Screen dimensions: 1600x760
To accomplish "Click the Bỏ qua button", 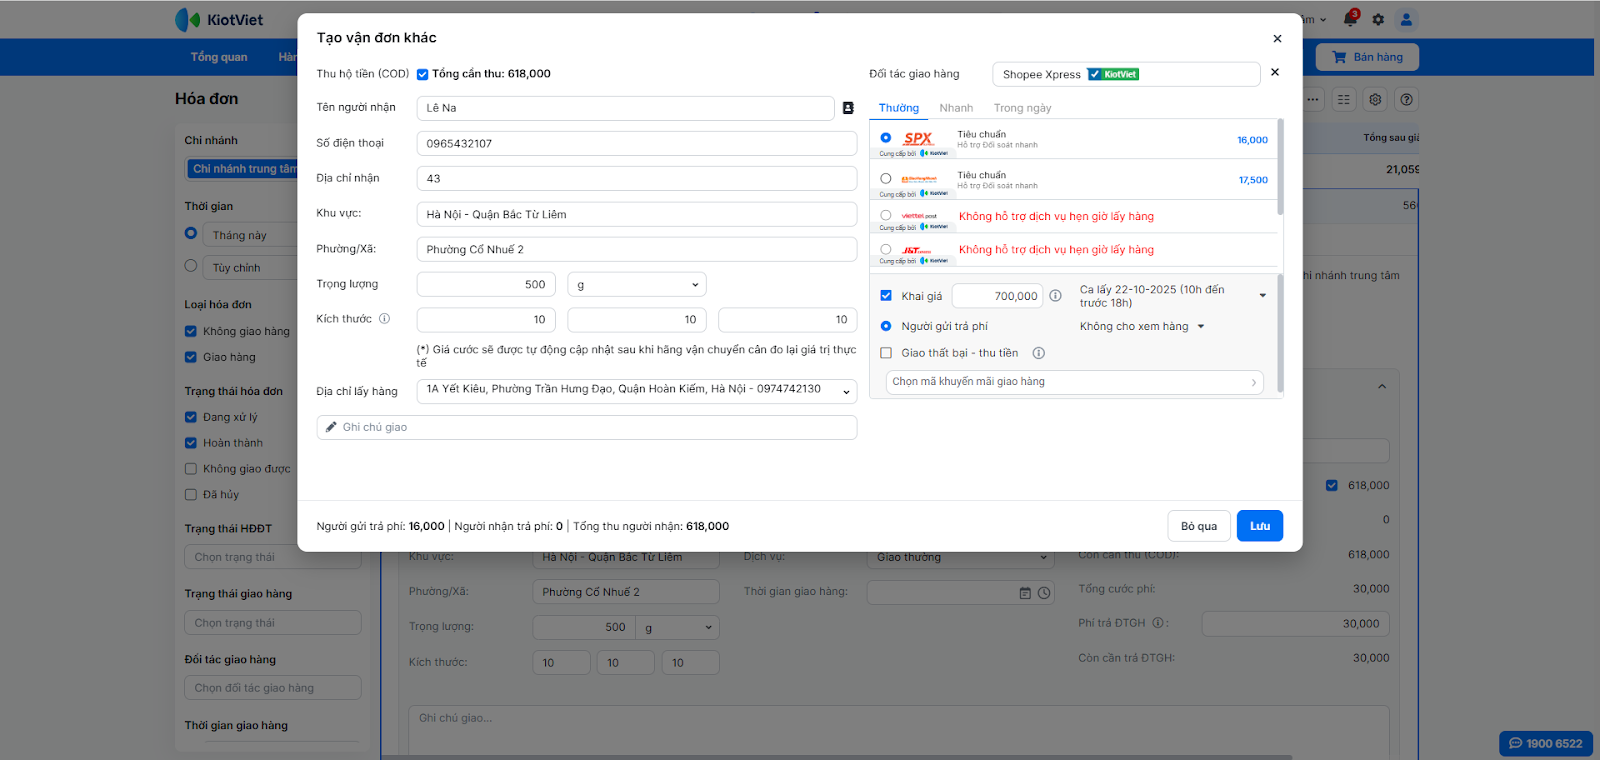I will click(x=1198, y=526).
